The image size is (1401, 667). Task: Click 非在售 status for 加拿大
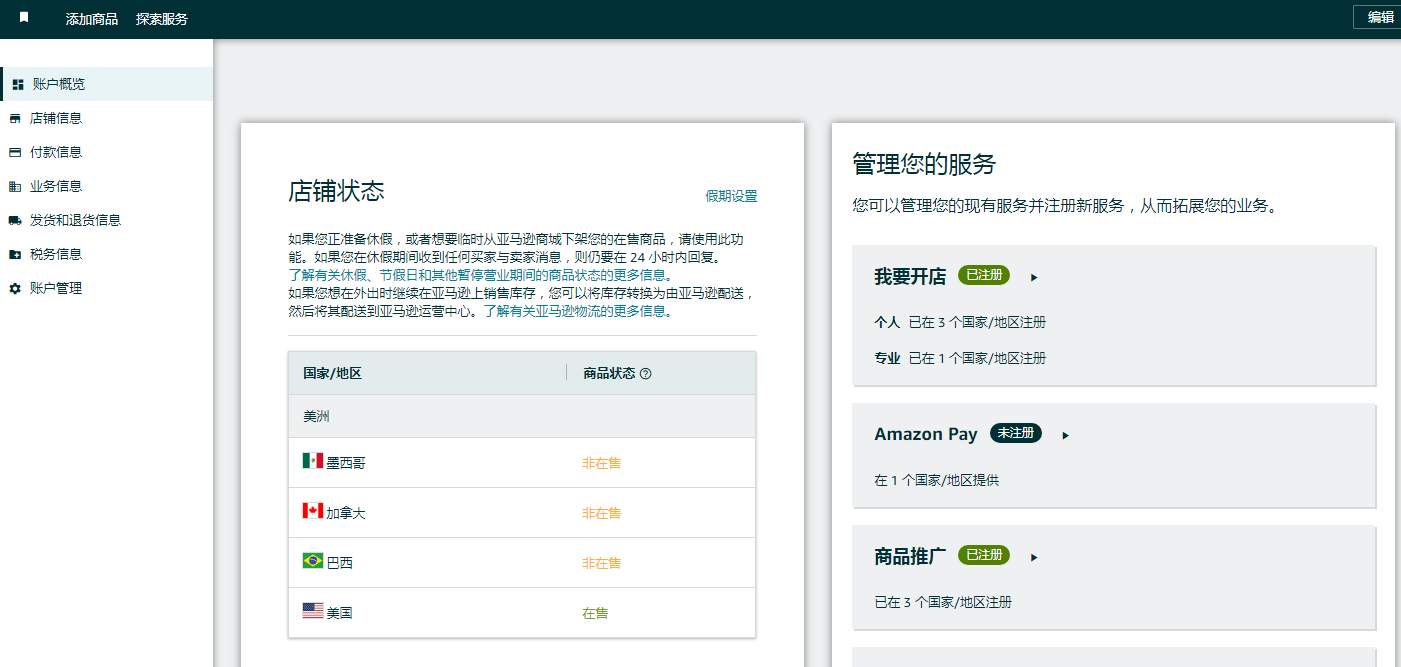[602, 513]
